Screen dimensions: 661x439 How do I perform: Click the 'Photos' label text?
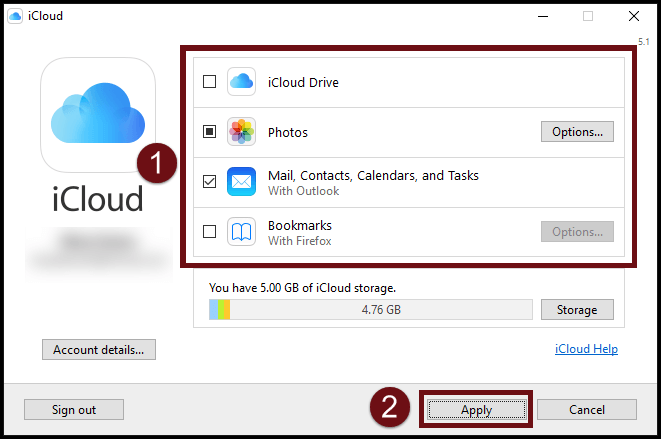pyautogui.click(x=288, y=132)
